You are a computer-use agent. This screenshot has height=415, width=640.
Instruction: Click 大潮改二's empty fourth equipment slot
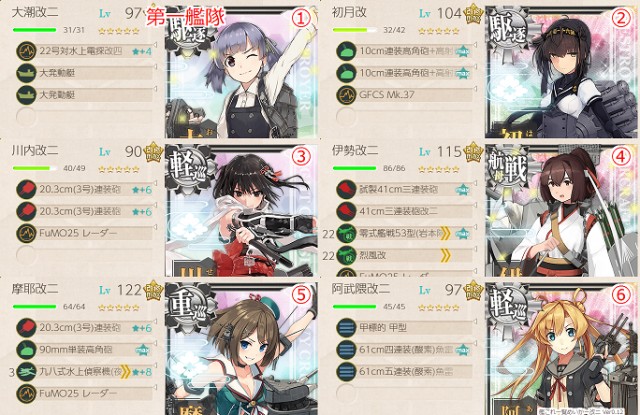[x=26, y=117]
